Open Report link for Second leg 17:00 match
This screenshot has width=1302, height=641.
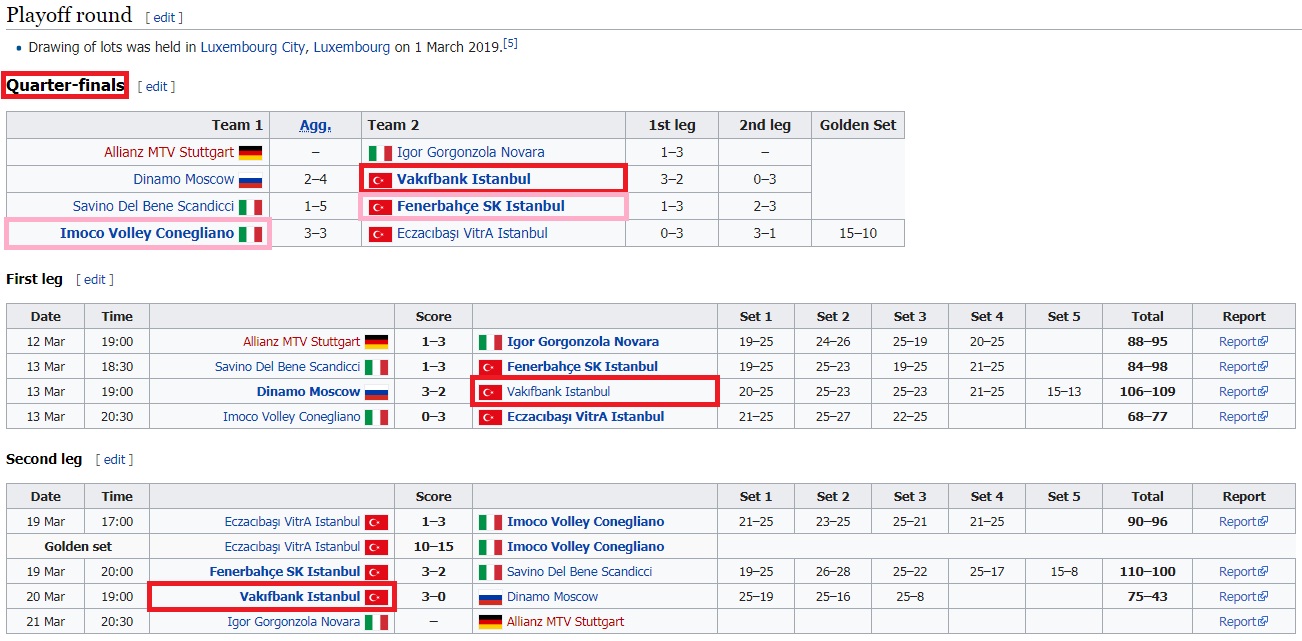click(x=1243, y=522)
